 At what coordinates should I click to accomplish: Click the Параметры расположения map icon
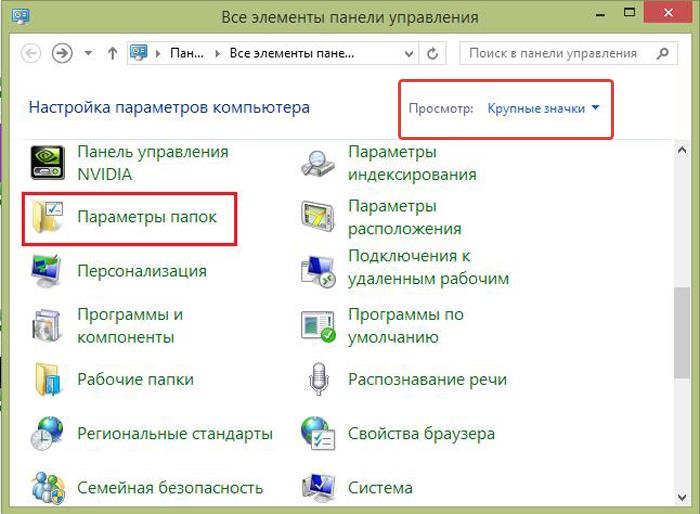click(x=318, y=217)
